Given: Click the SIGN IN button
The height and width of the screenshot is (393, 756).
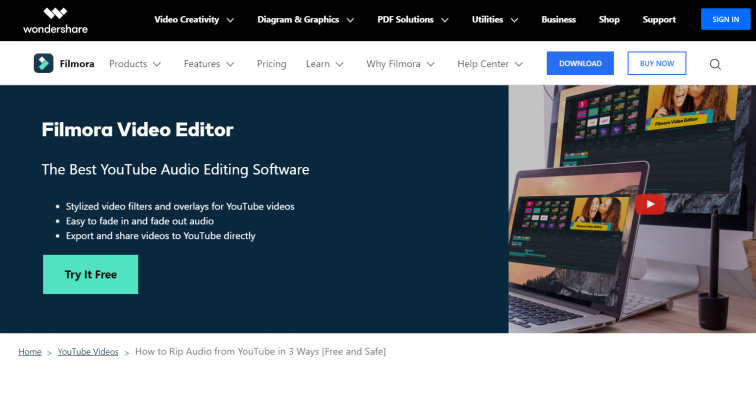Looking at the screenshot, I should click(726, 19).
